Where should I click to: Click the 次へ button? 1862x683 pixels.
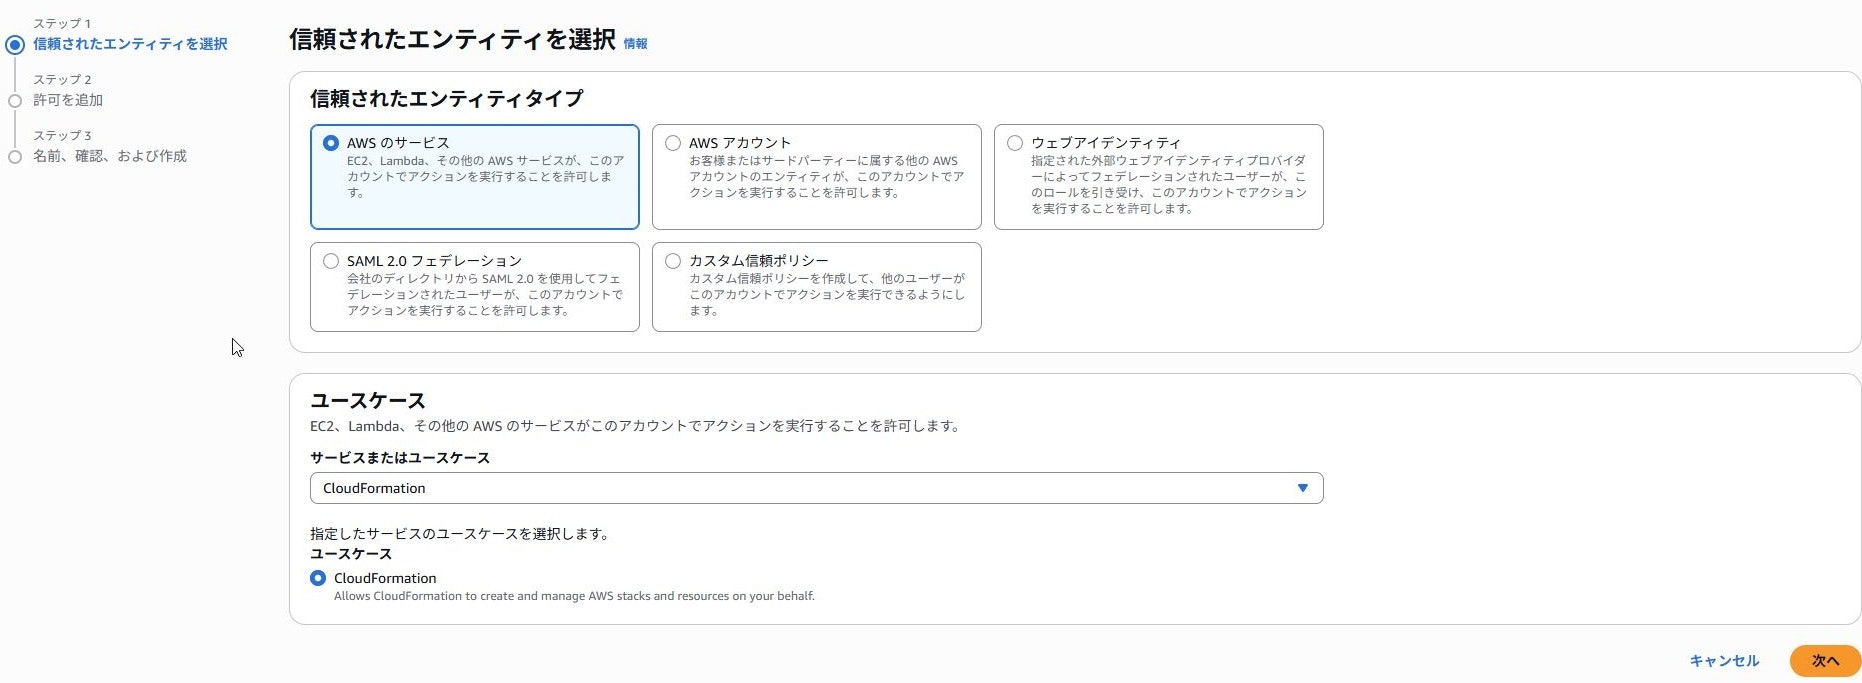point(1825,661)
